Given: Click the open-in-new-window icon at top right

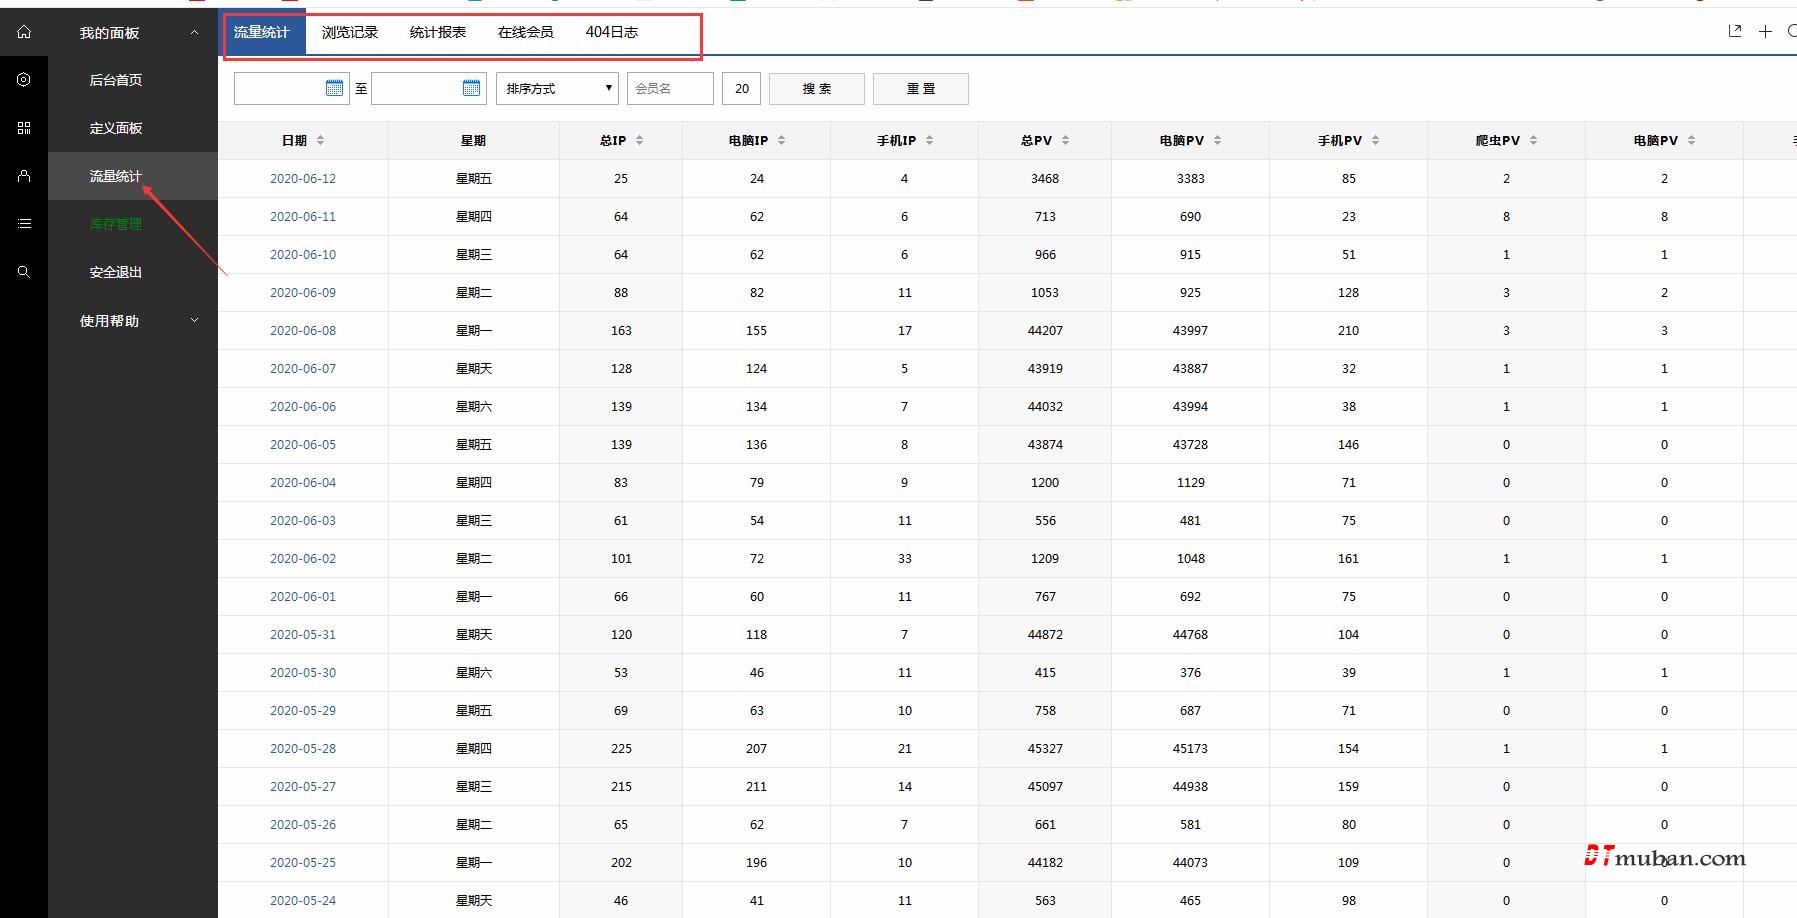Looking at the screenshot, I should (x=1735, y=31).
